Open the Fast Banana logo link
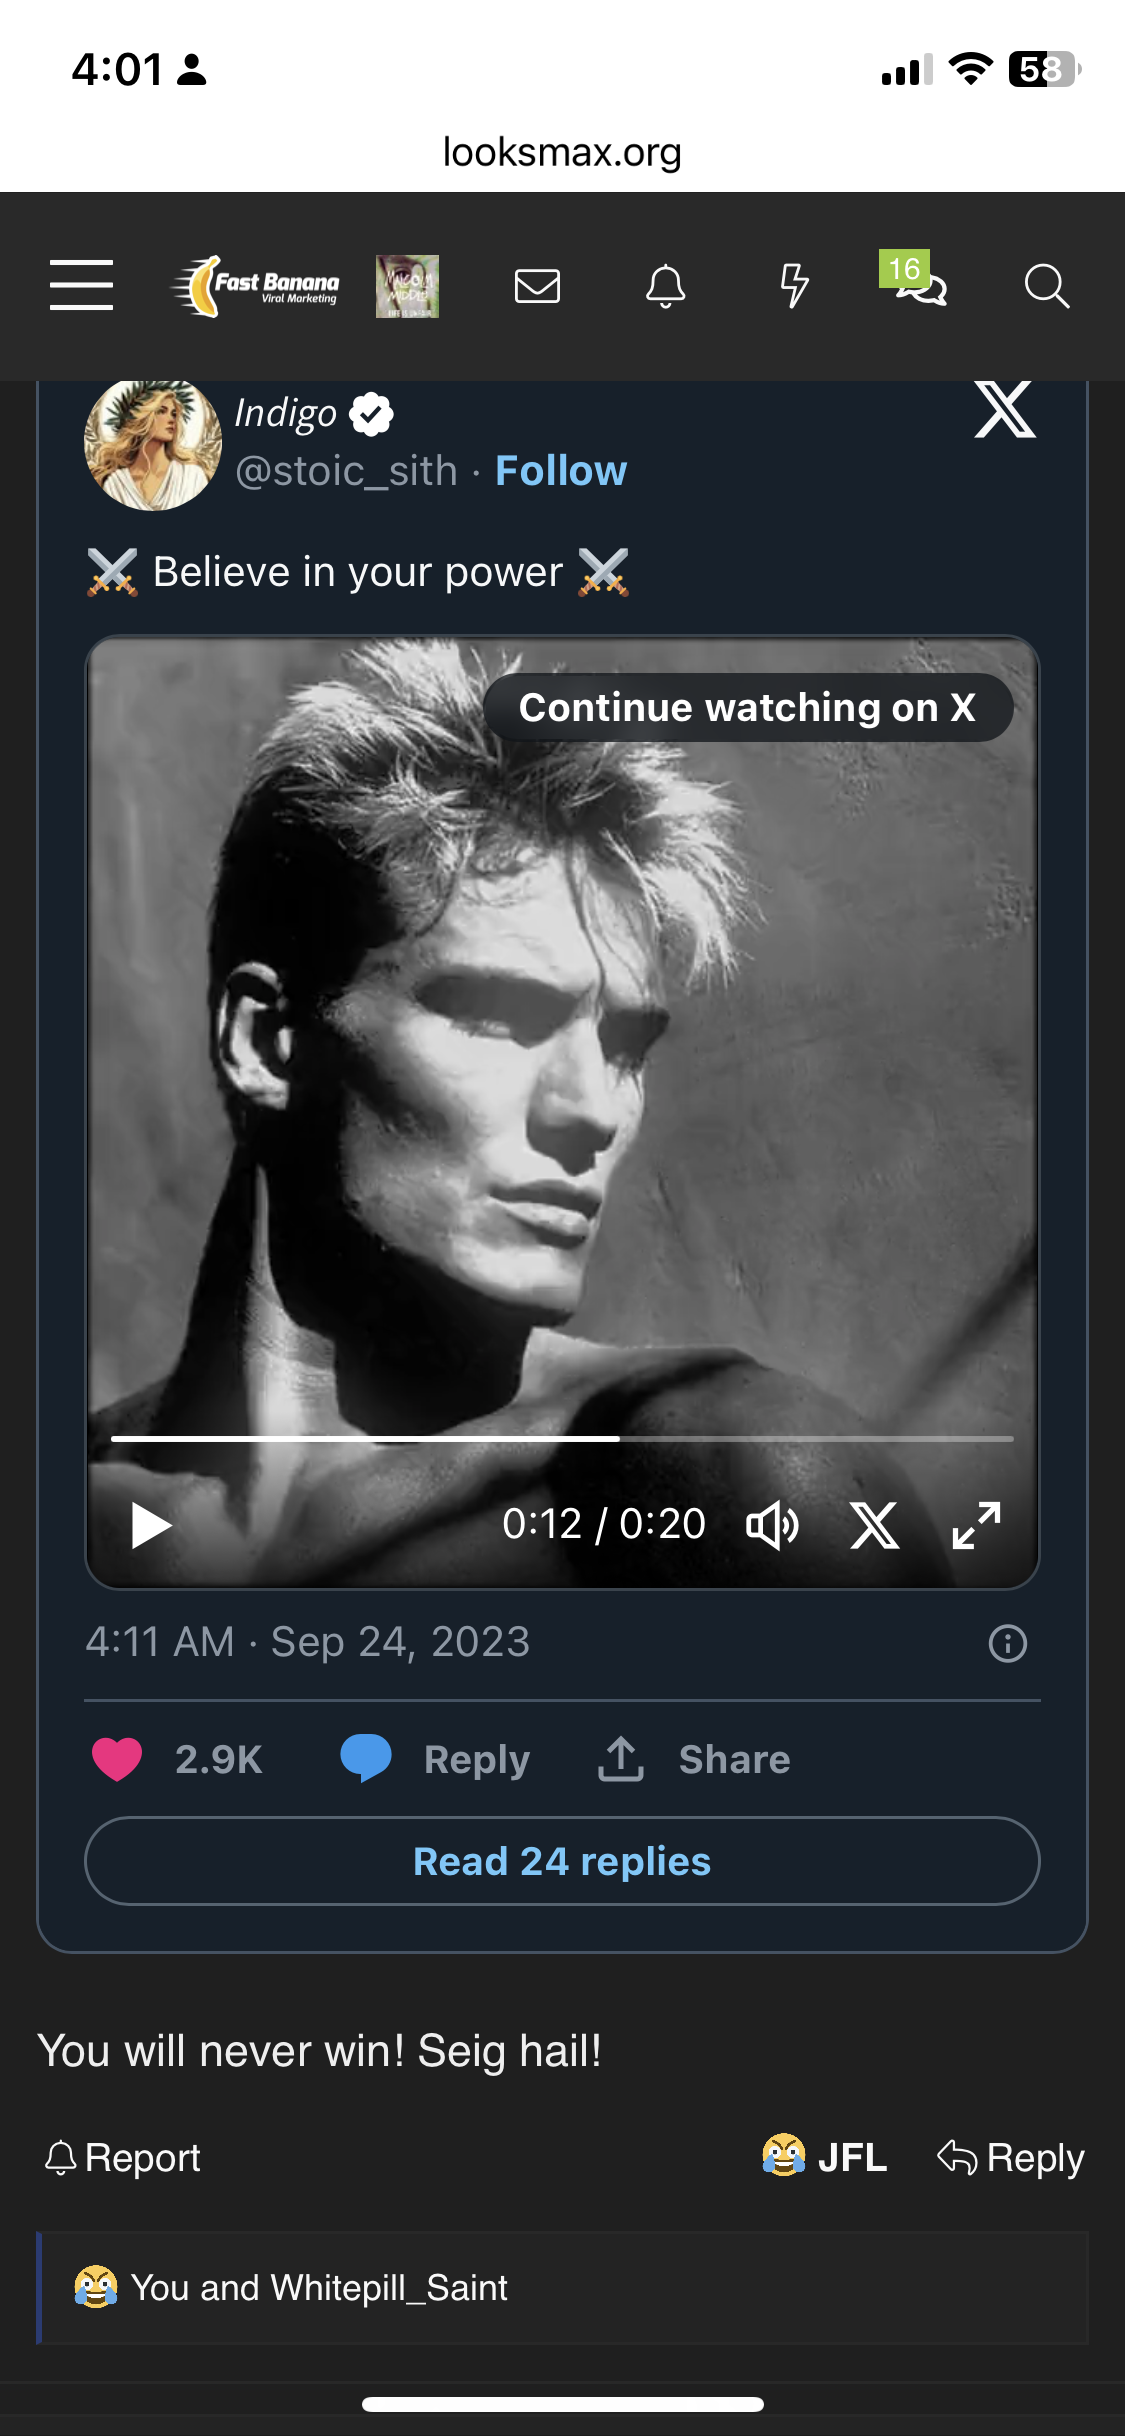The height and width of the screenshot is (2436, 1125). [256, 286]
